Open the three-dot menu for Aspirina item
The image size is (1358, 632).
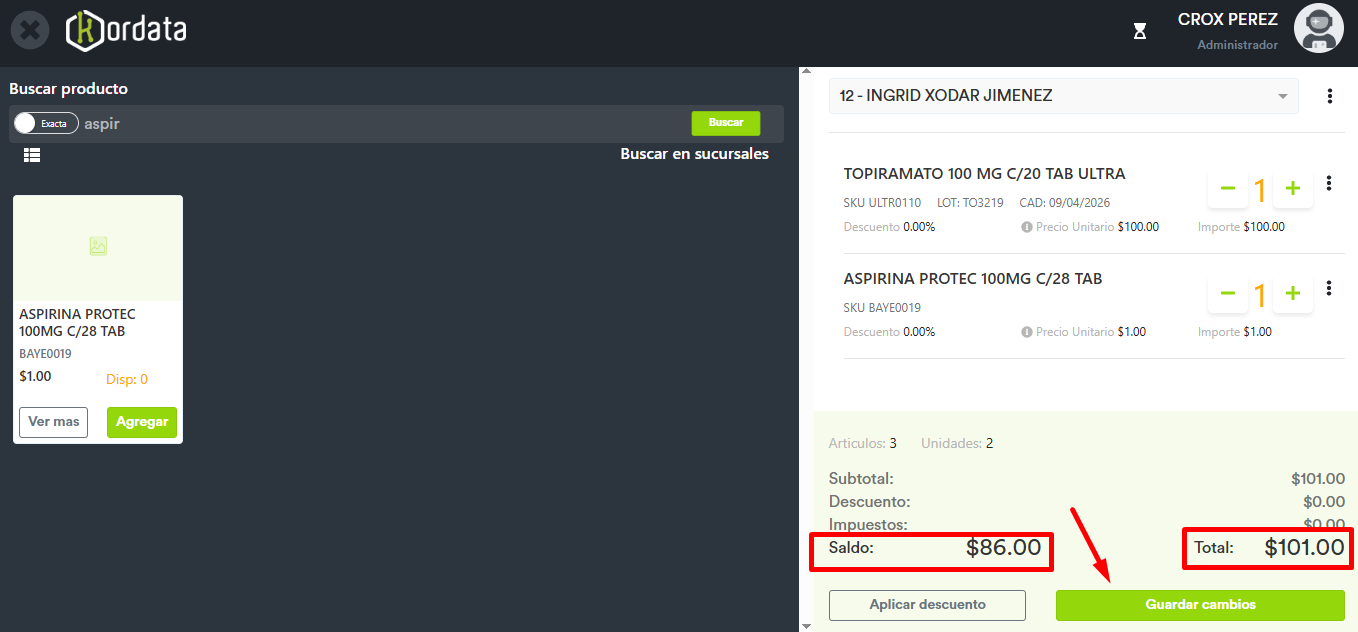pyautogui.click(x=1329, y=288)
